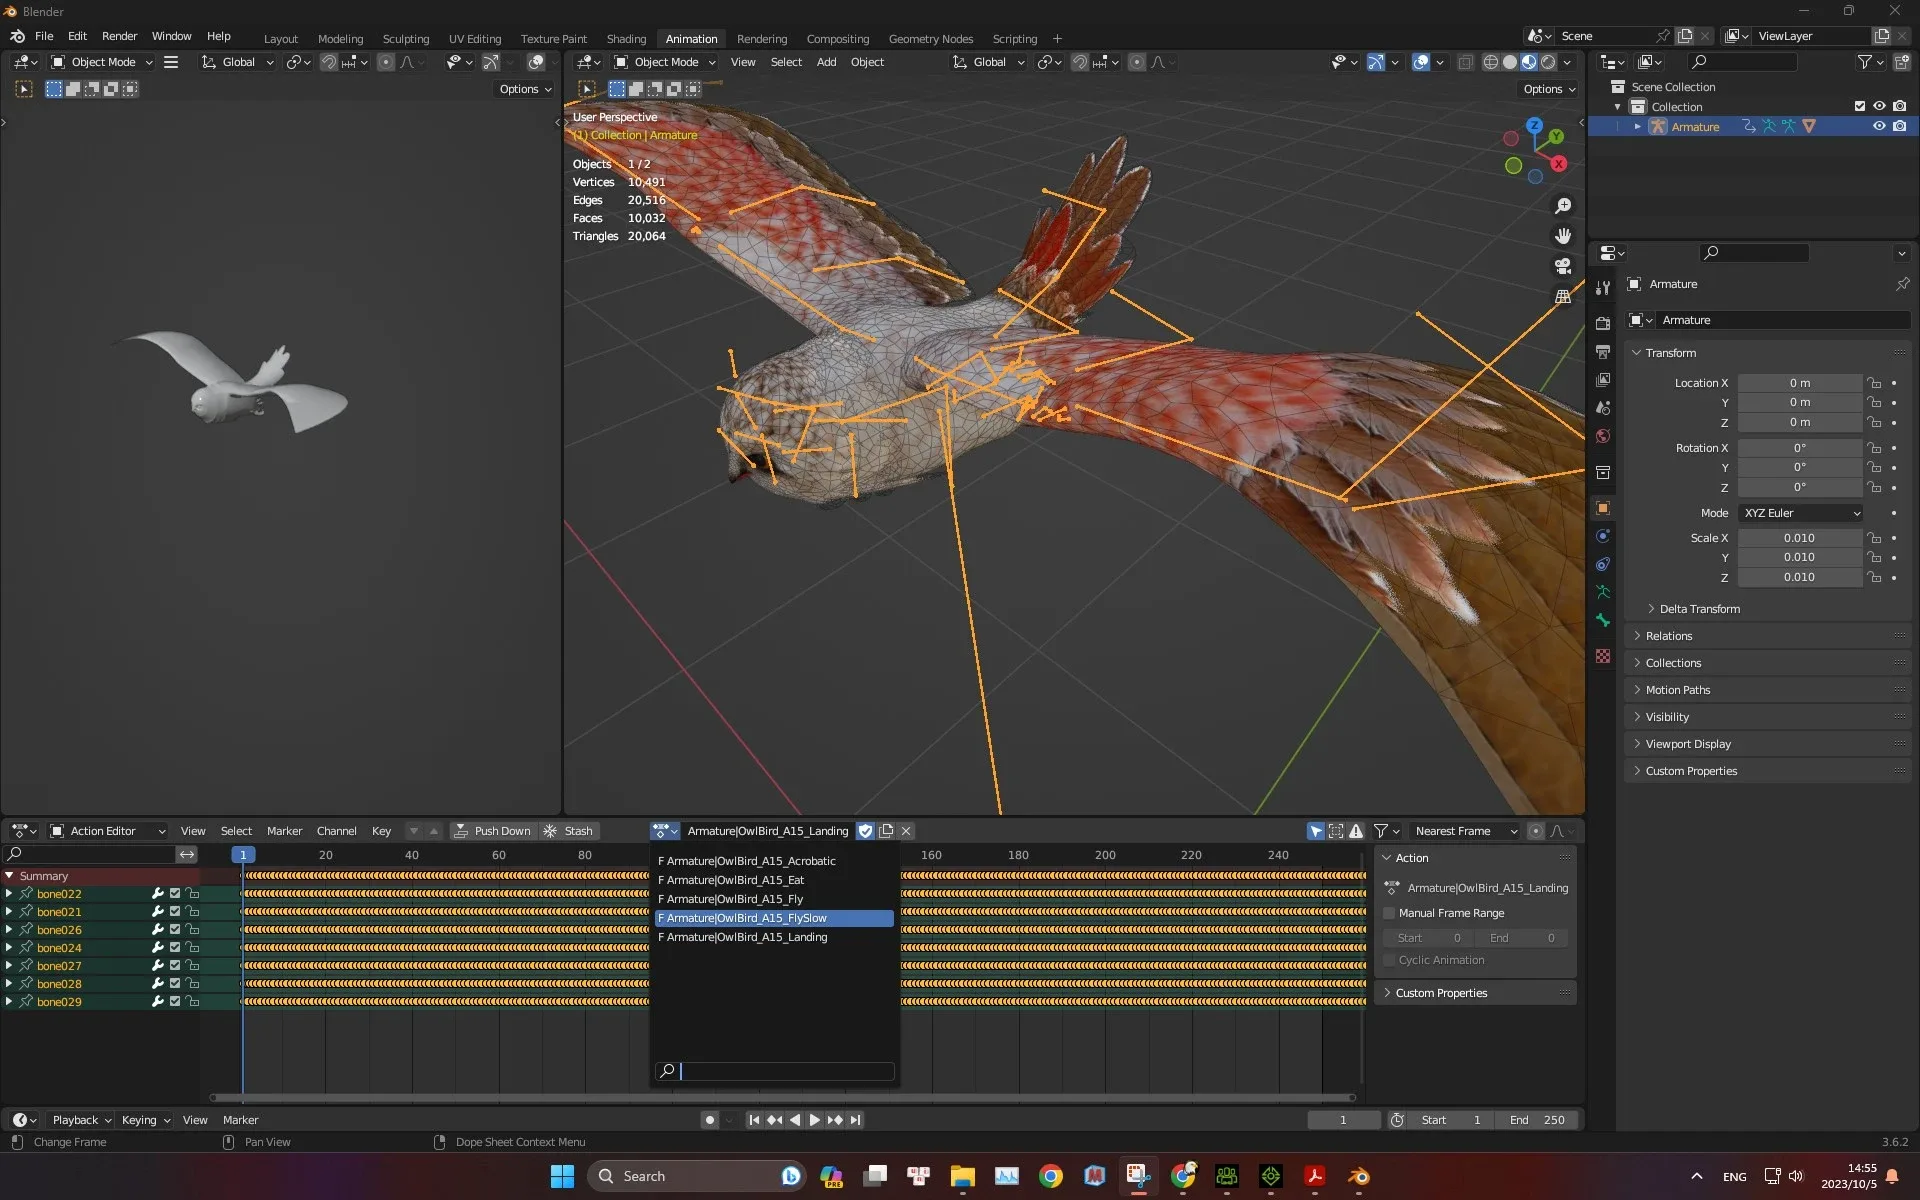Image resolution: width=1920 pixels, height=1200 pixels.
Task: Open Object Mode dropdown in right viewport
Action: (x=665, y=62)
